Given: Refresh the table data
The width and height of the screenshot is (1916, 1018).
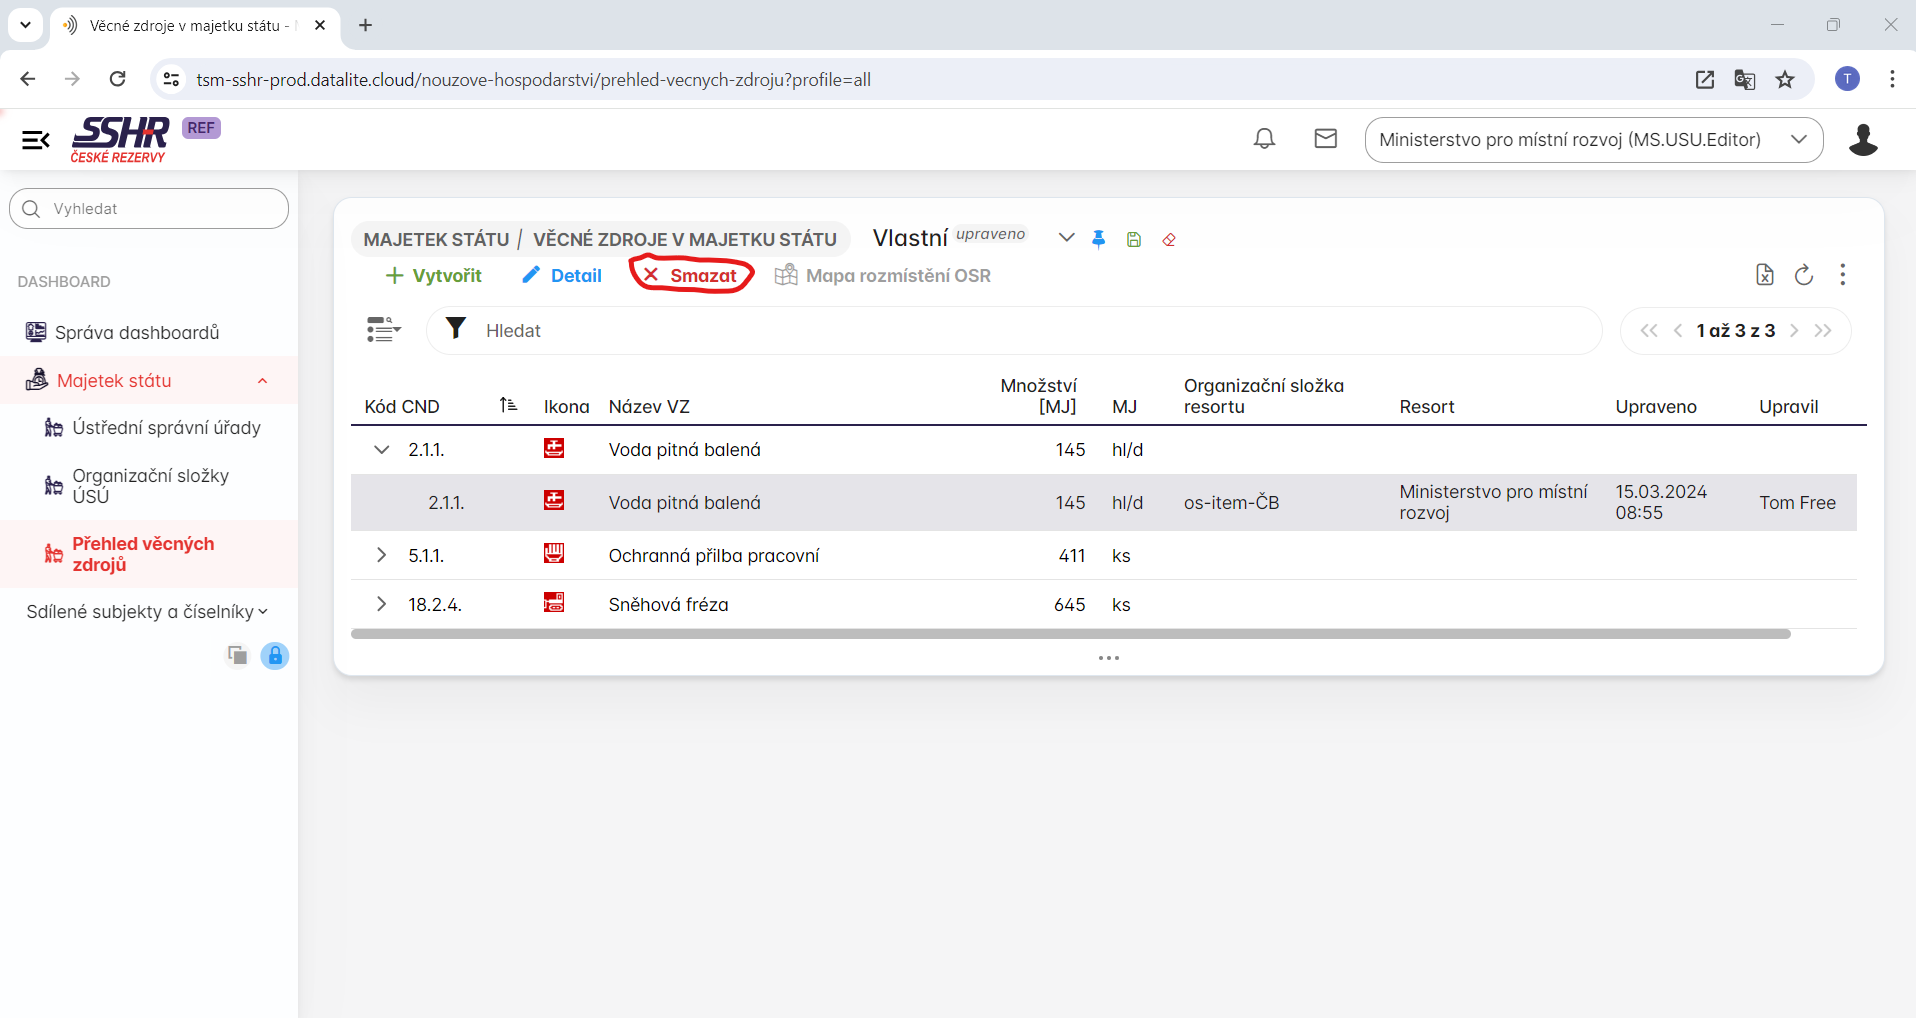Looking at the screenshot, I should pyautogui.click(x=1804, y=275).
